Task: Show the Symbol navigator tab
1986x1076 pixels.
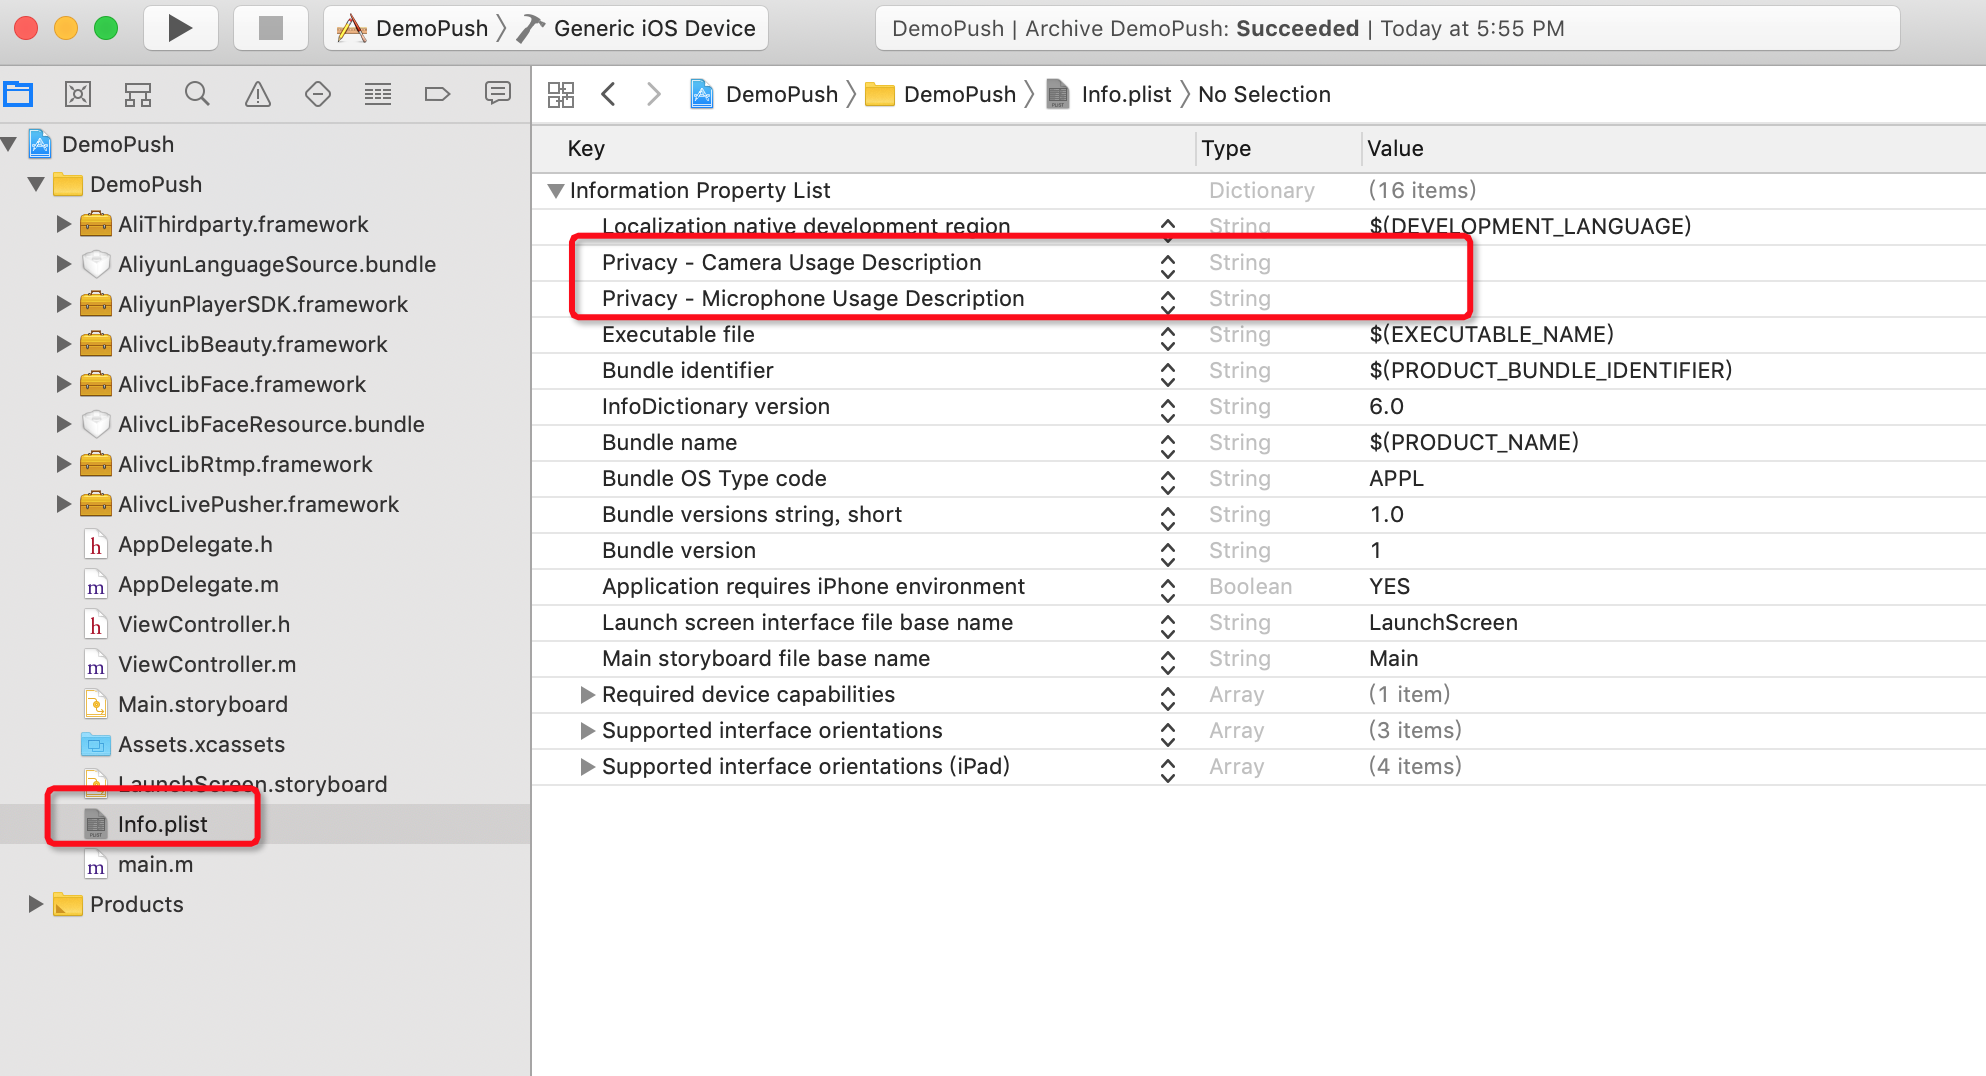Action: pyautogui.click(x=138, y=94)
